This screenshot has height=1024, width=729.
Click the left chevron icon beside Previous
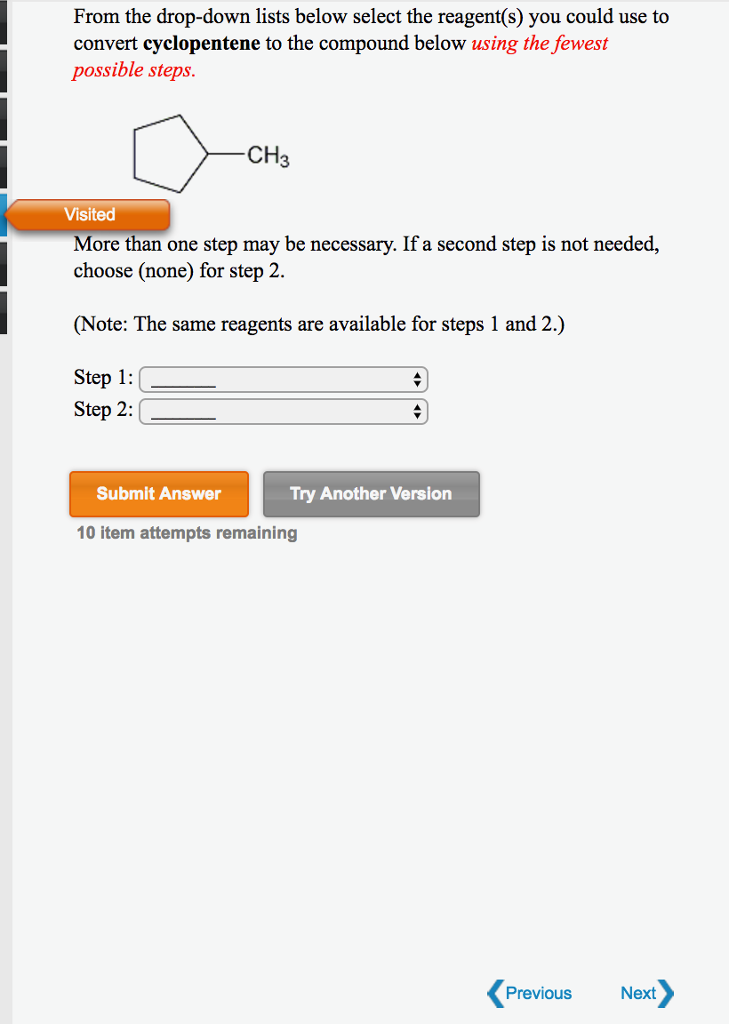pos(495,993)
